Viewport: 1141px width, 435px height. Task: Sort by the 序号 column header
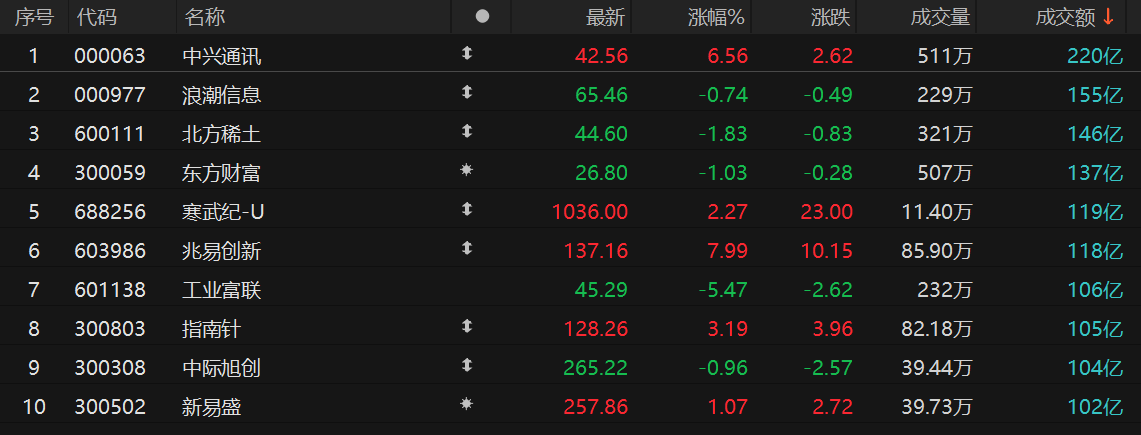tap(33, 17)
